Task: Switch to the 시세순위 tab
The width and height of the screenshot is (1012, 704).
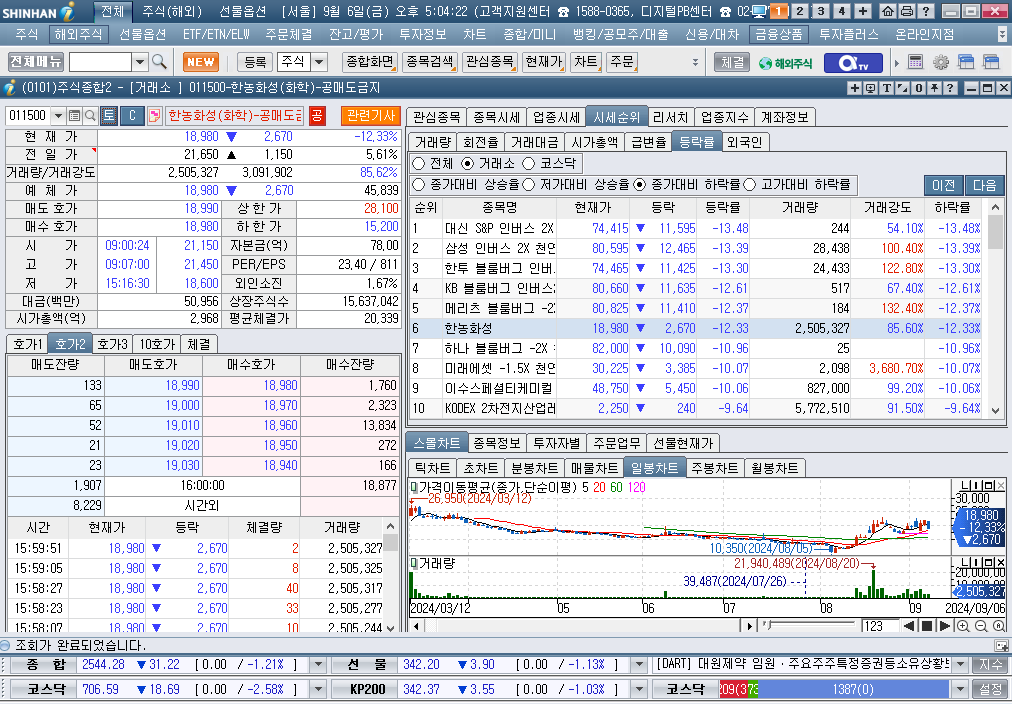Action: (x=616, y=117)
